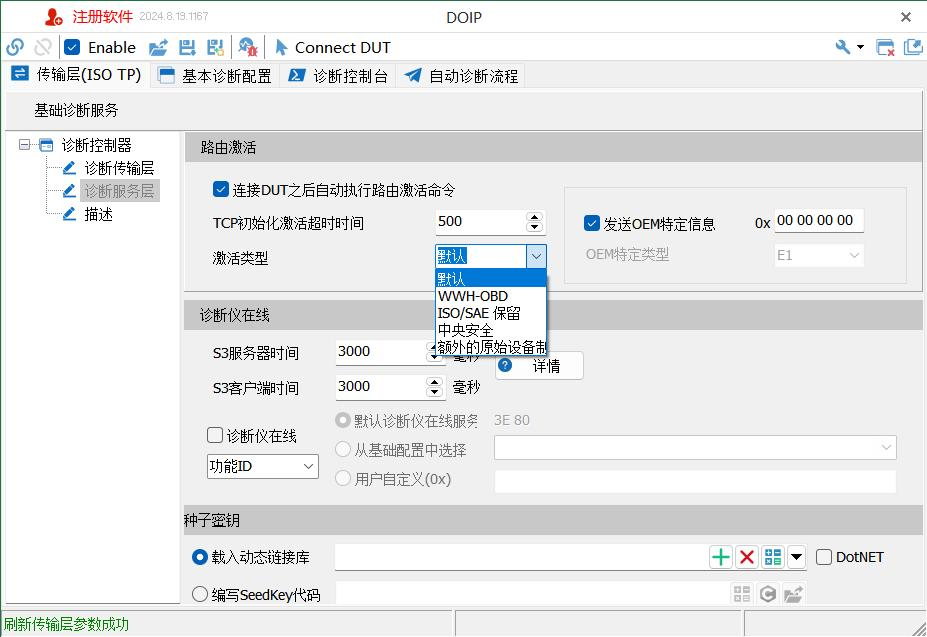
Task: Choose 额外的原始设备制 option
Action: tap(491, 347)
